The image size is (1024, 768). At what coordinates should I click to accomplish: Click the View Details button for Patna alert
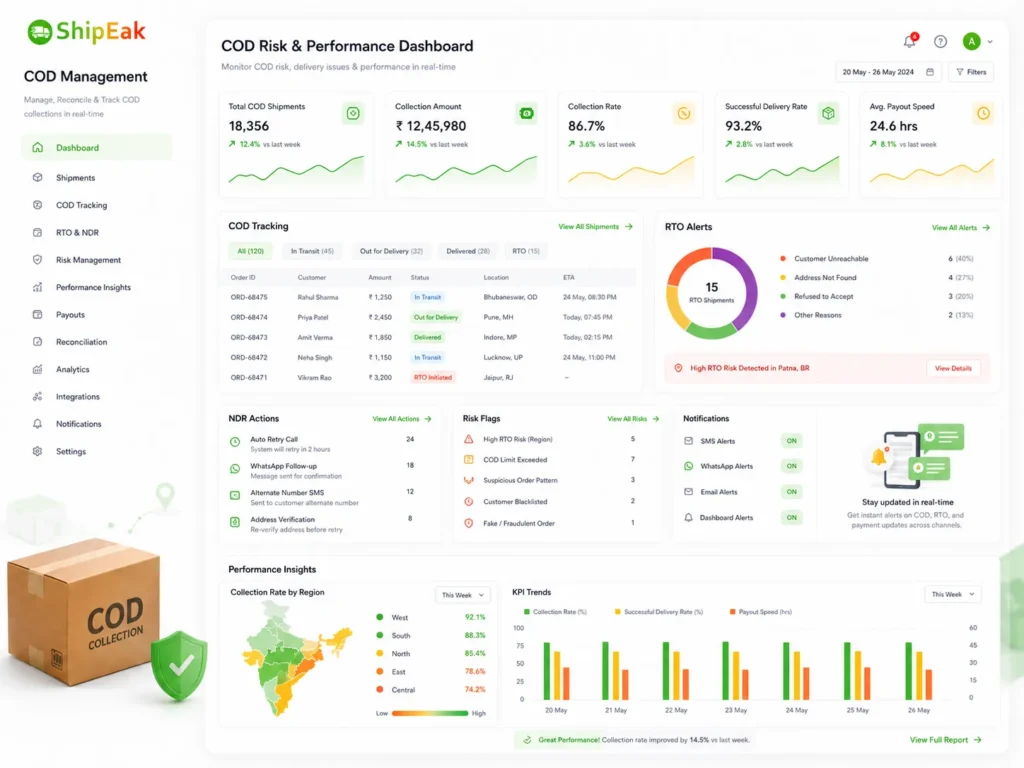click(x=953, y=368)
